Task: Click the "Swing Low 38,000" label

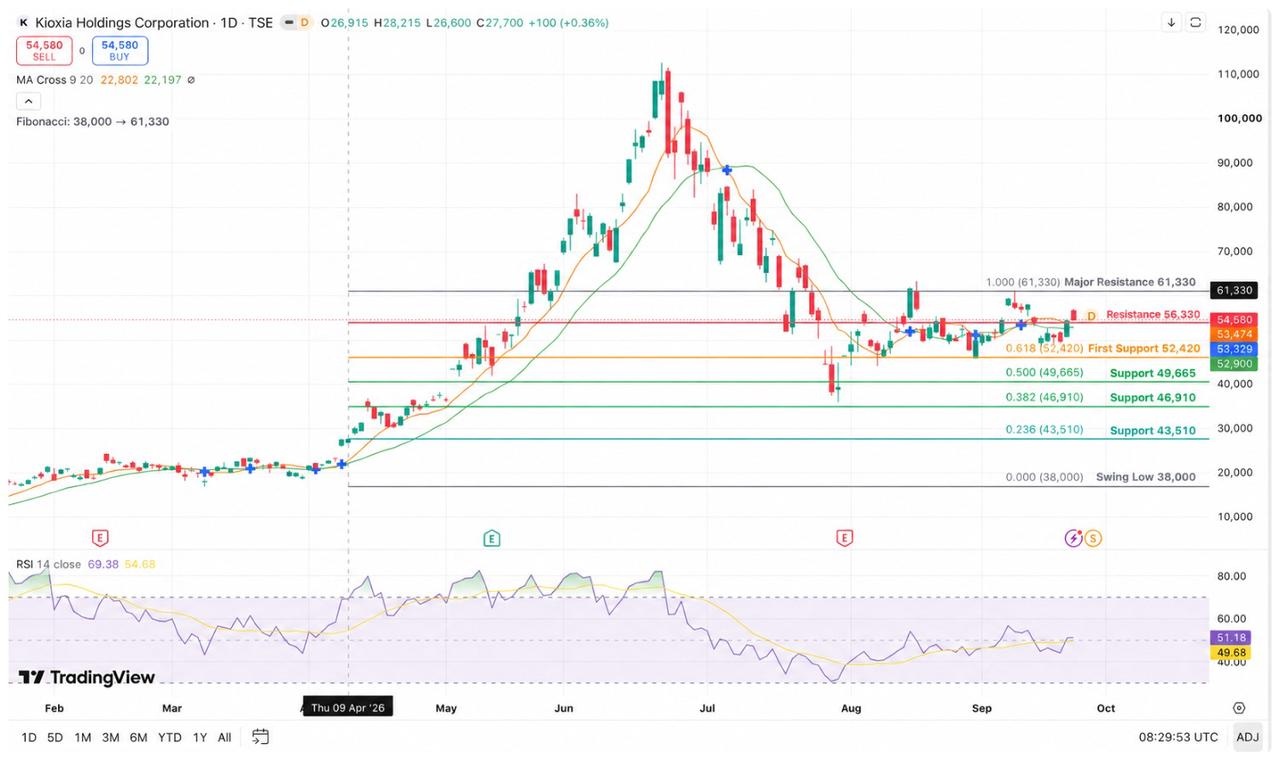Action: pos(1146,477)
